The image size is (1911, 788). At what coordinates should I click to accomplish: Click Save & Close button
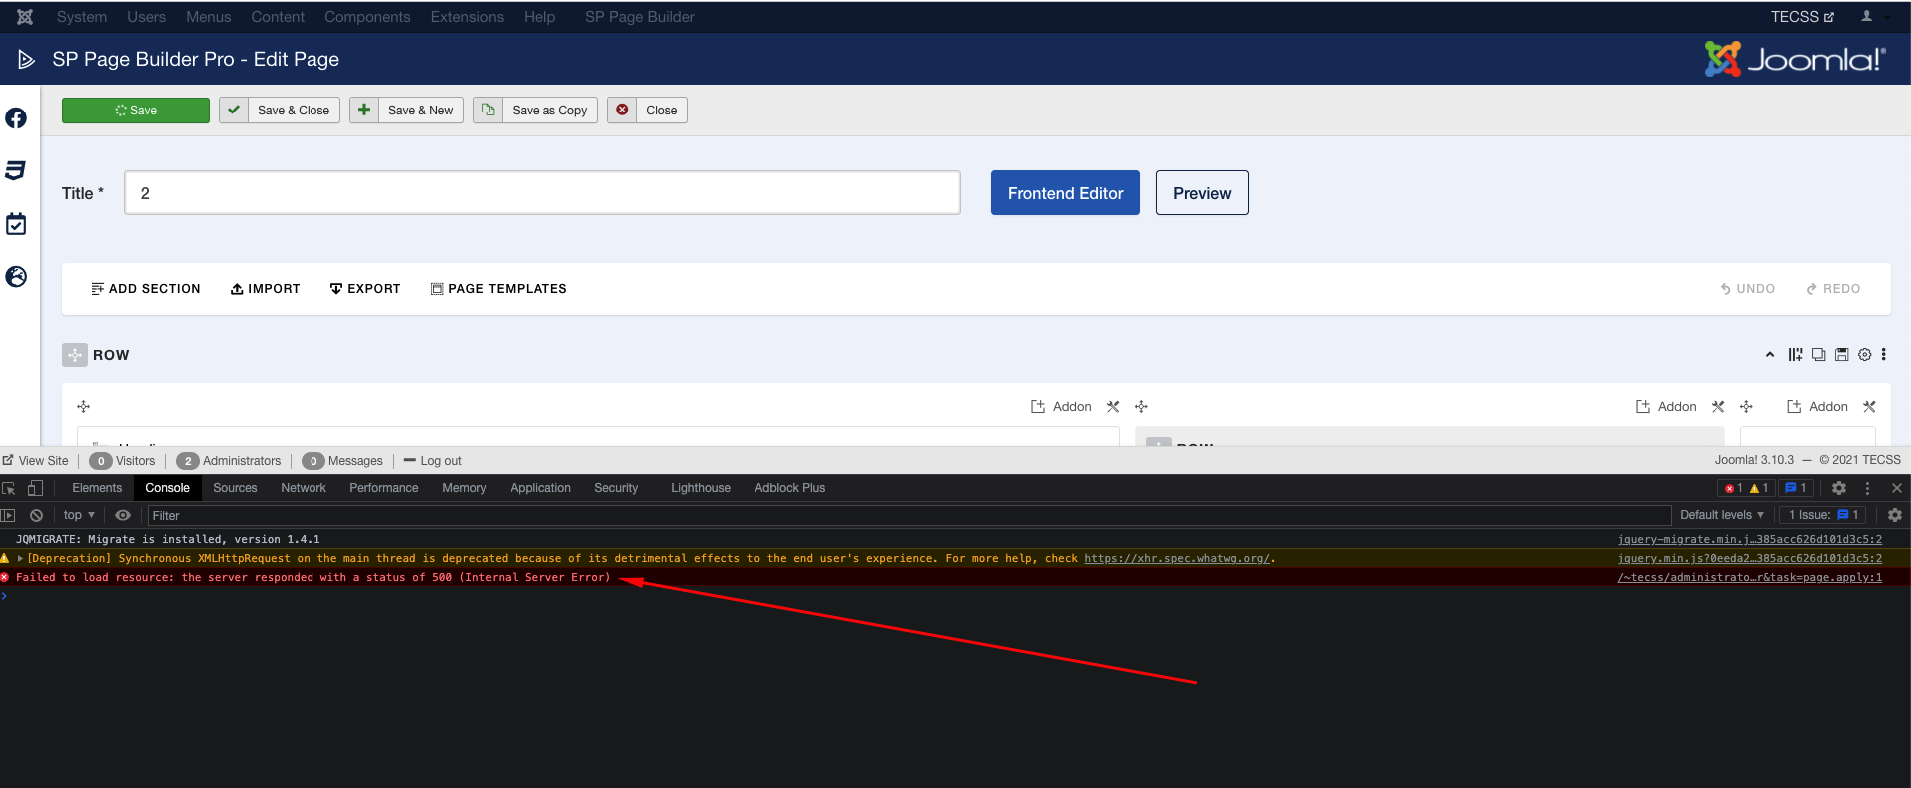280,110
